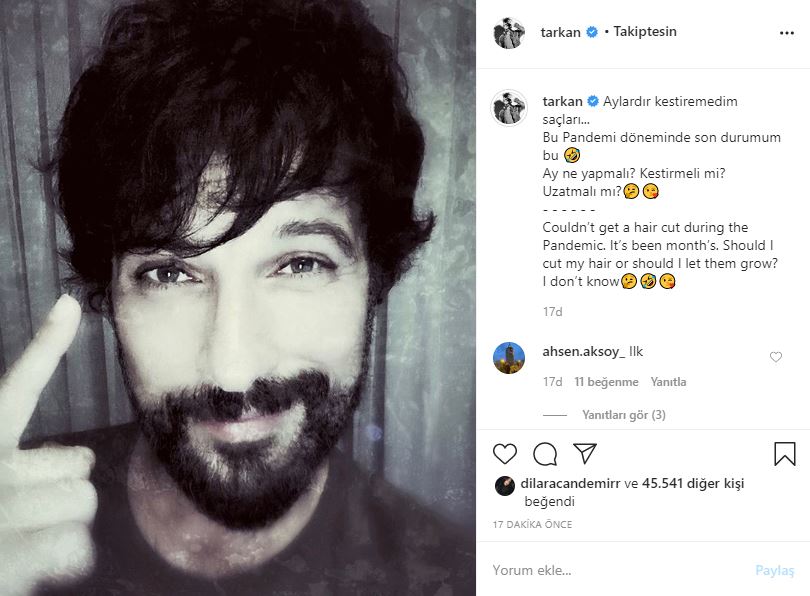View the 11 beğenme comment likes
Image resolution: width=810 pixels, height=596 pixels.
[606, 382]
